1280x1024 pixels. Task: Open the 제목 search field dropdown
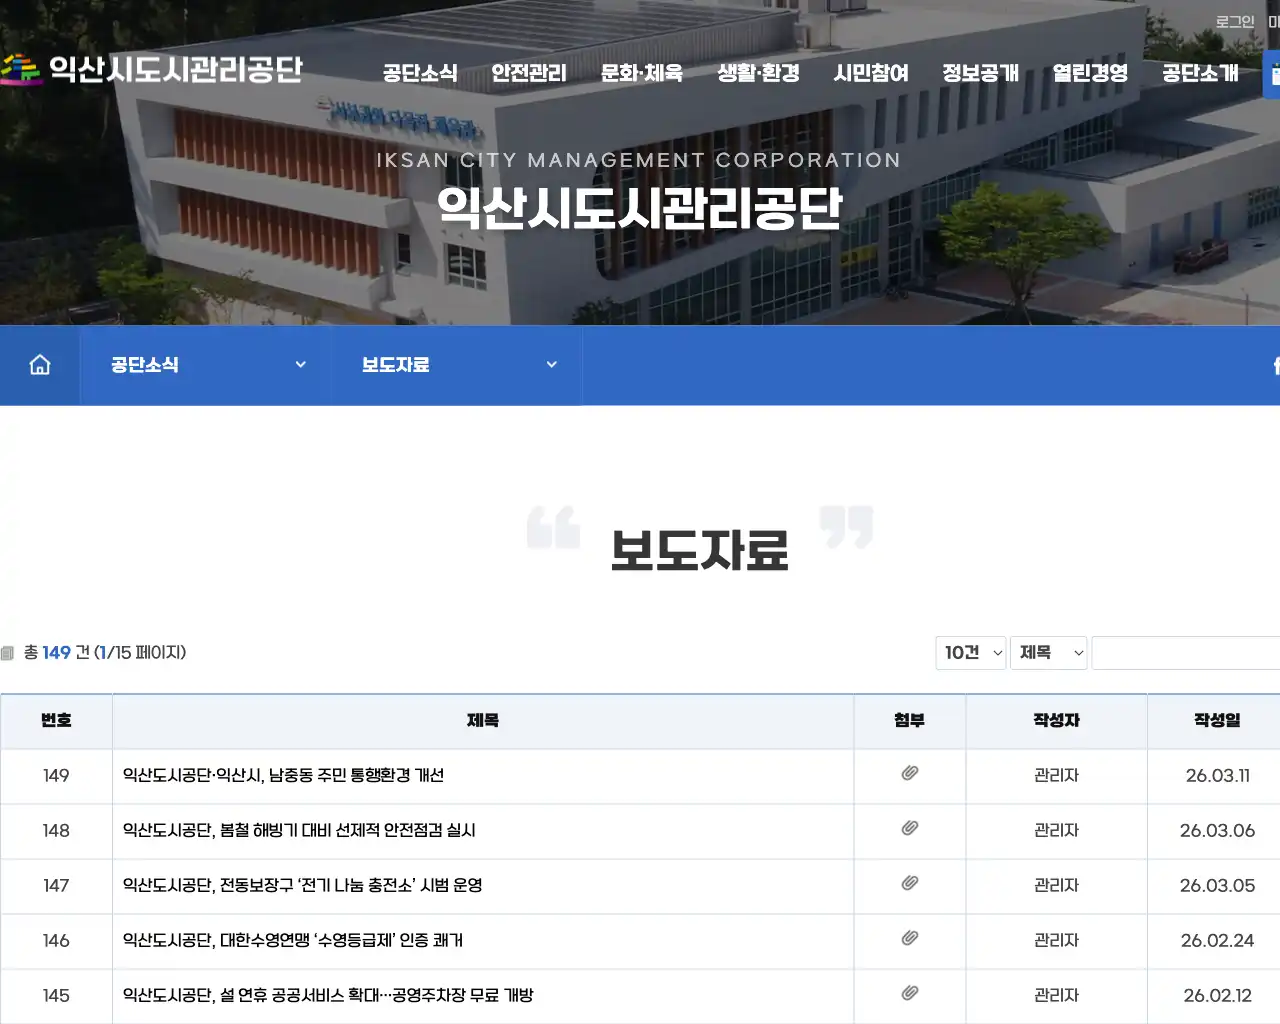coord(1048,652)
